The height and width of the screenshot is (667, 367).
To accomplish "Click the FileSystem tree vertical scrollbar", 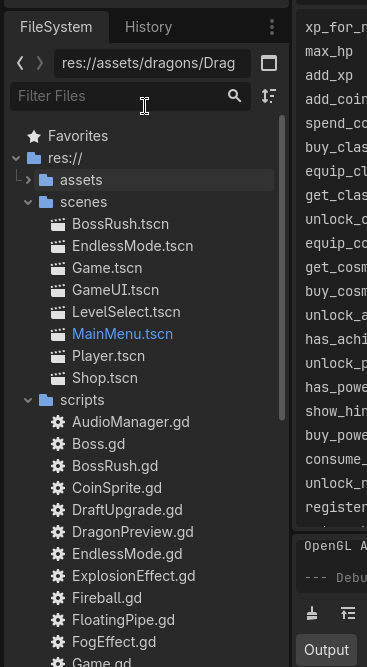I will click(x=282, y=268).
